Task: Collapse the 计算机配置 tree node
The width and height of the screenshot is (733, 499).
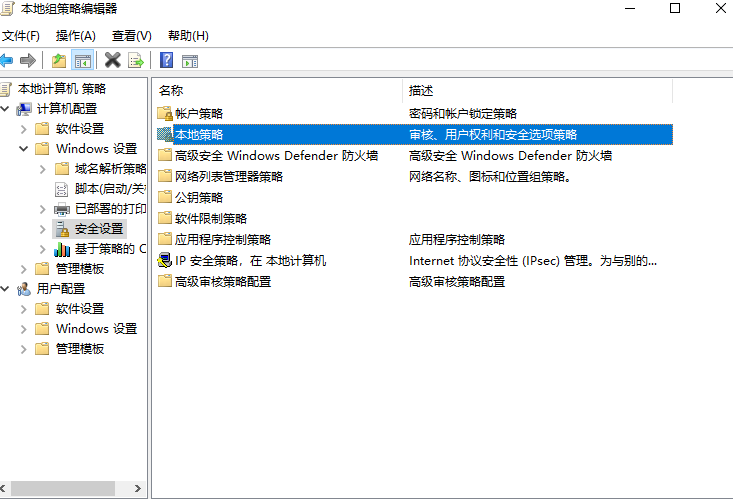Action: coord(7,109)
